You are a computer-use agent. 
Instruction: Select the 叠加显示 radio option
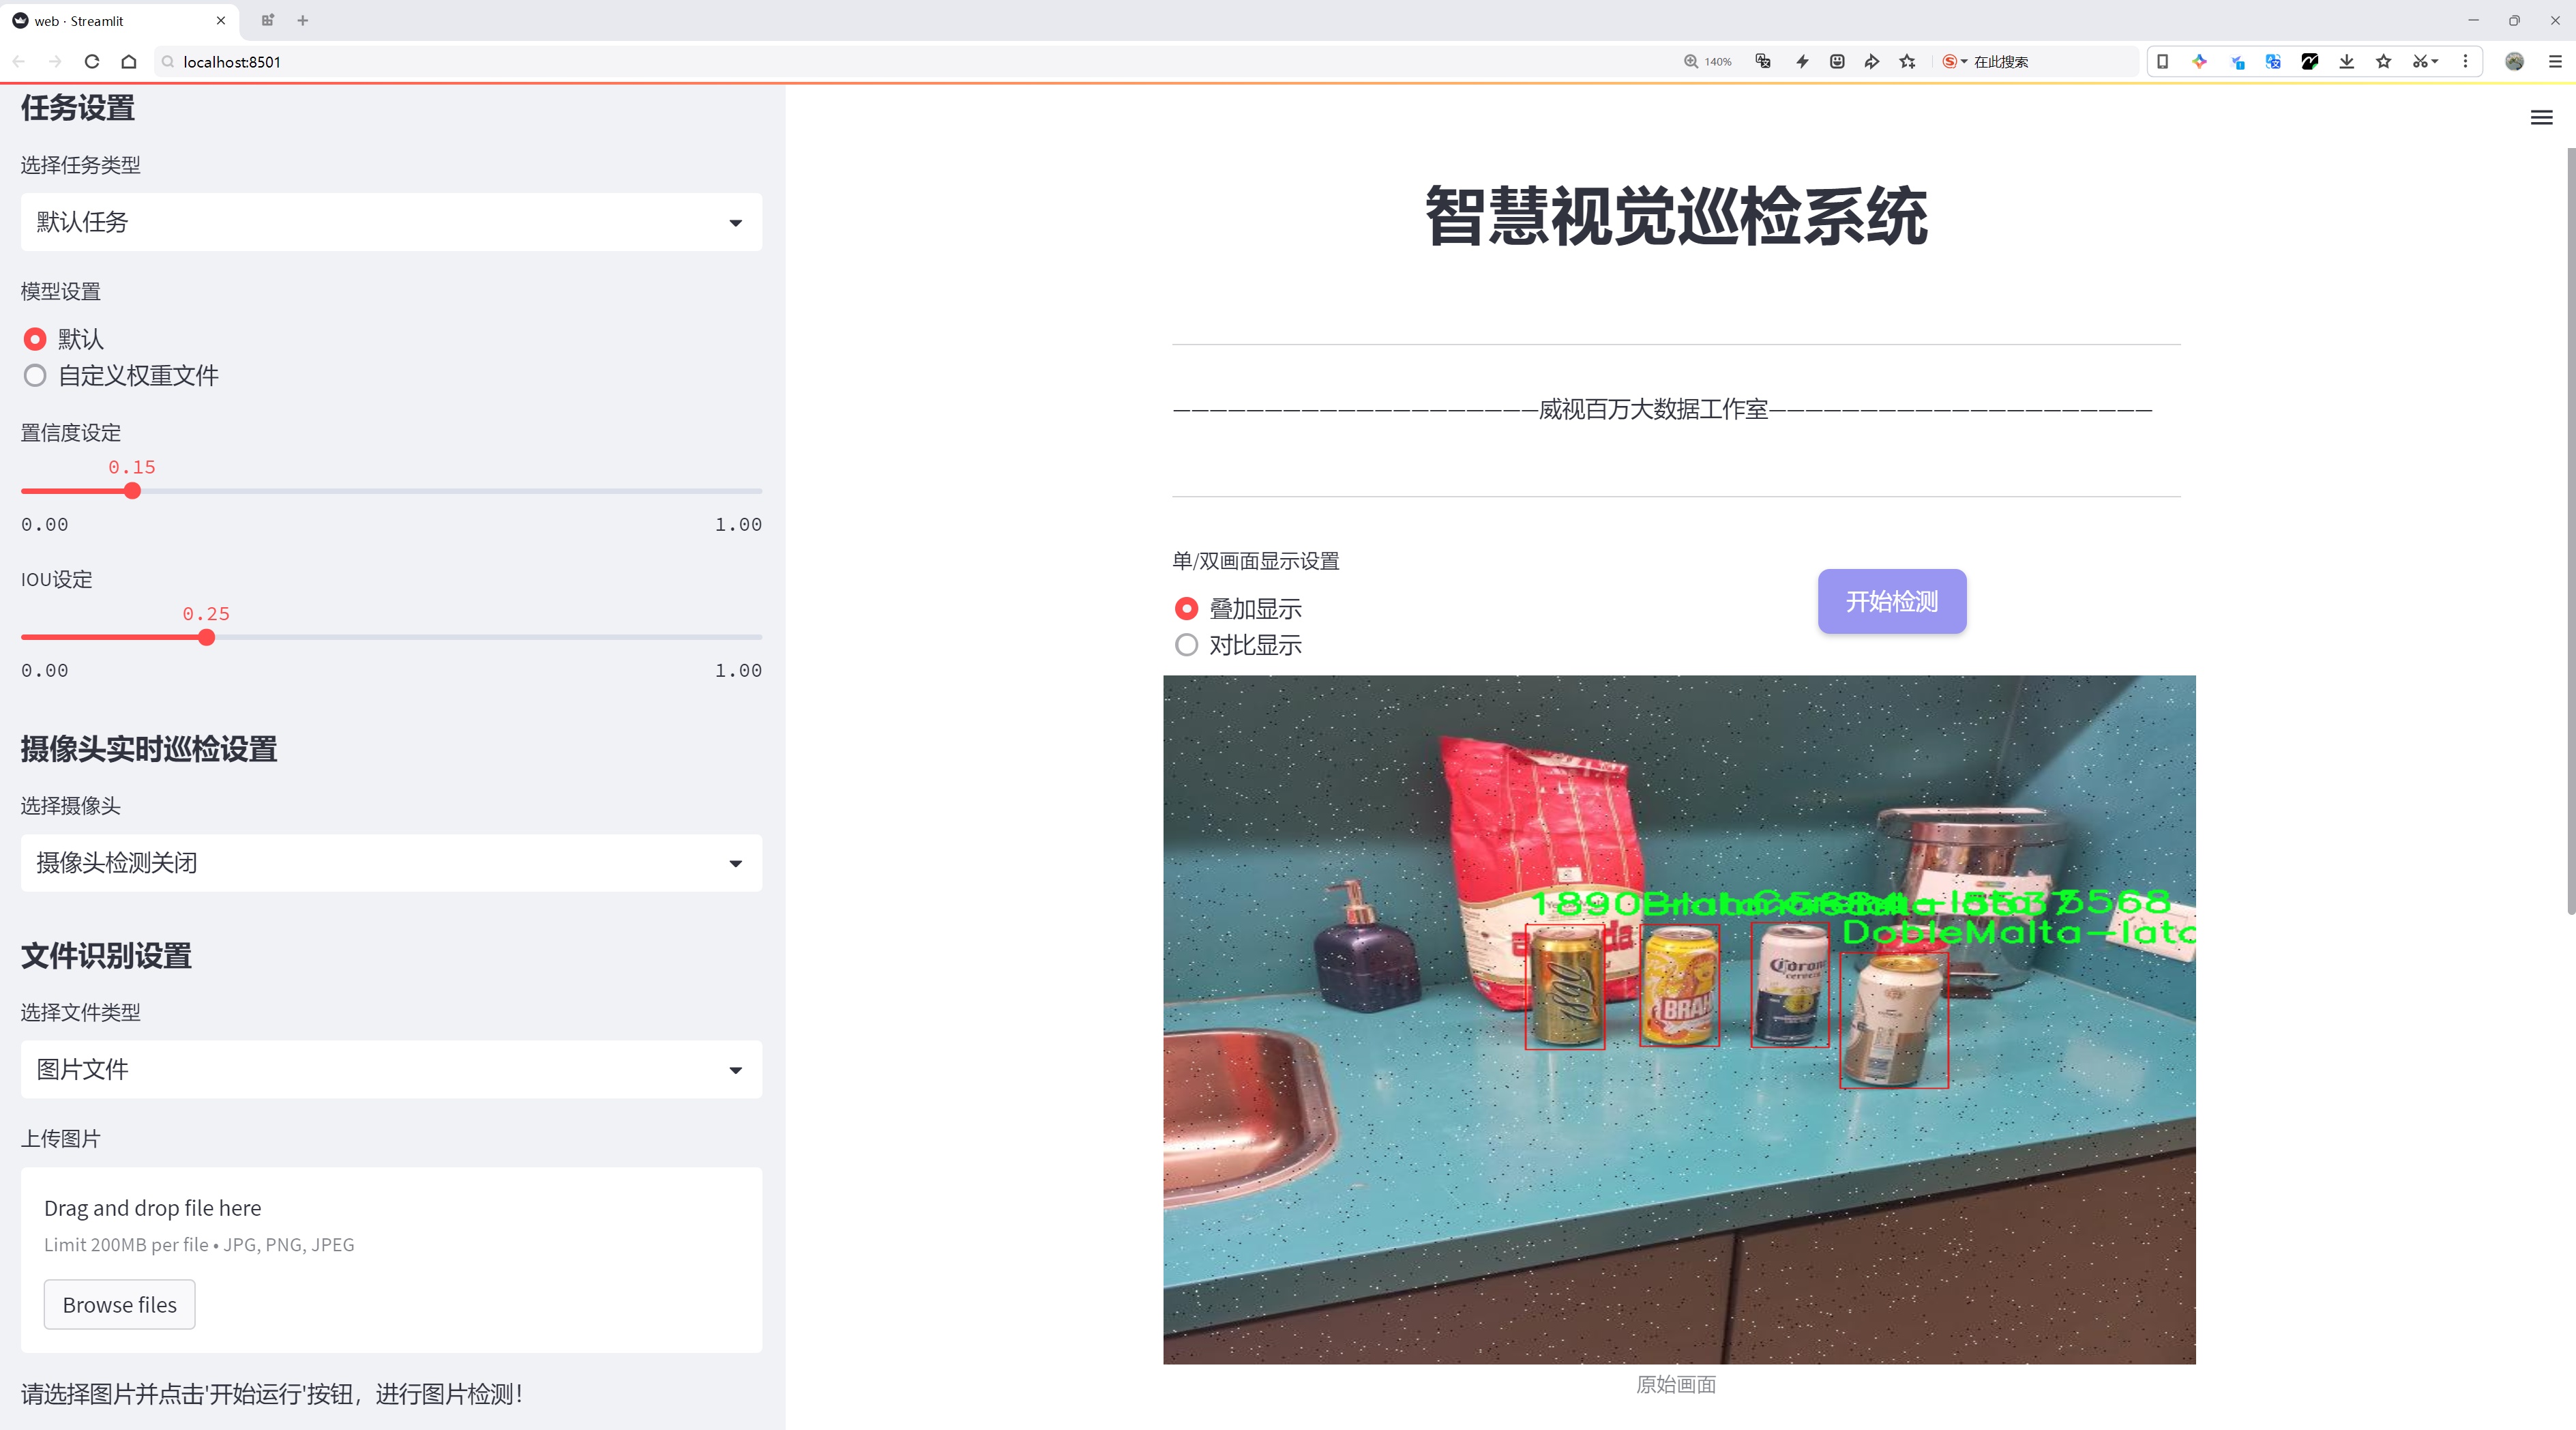[x=1186, y=609]
